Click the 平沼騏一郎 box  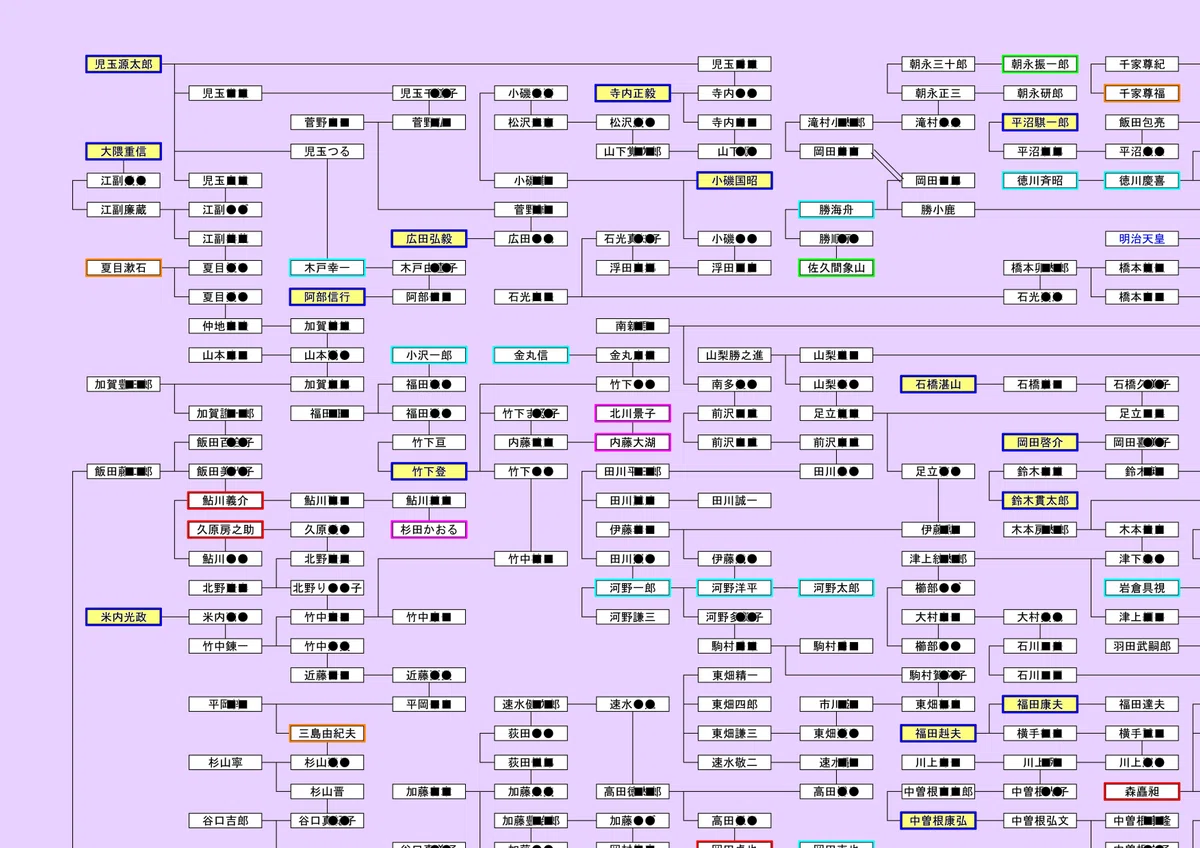point(1040,122)
